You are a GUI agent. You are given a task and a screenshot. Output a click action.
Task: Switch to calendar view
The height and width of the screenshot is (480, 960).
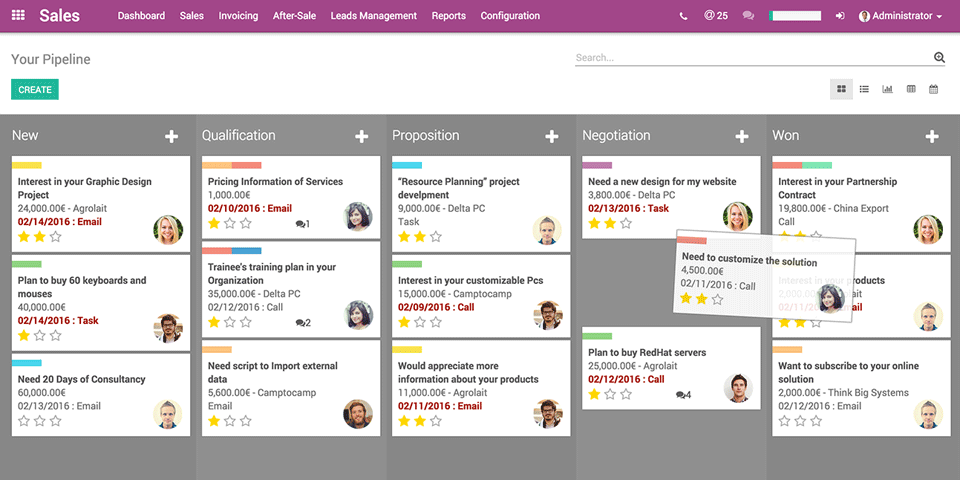[x=933, y=89]
